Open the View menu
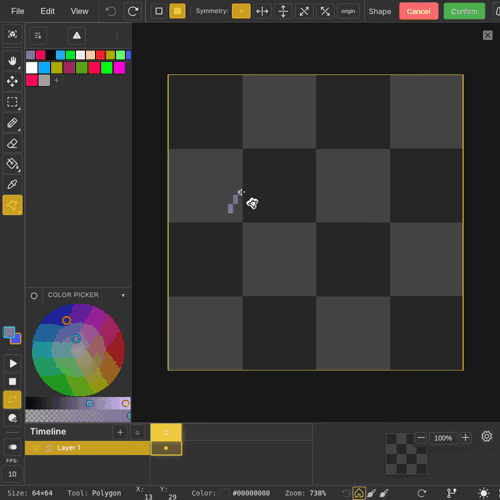The image size is (500, 500). click(79, 11)
